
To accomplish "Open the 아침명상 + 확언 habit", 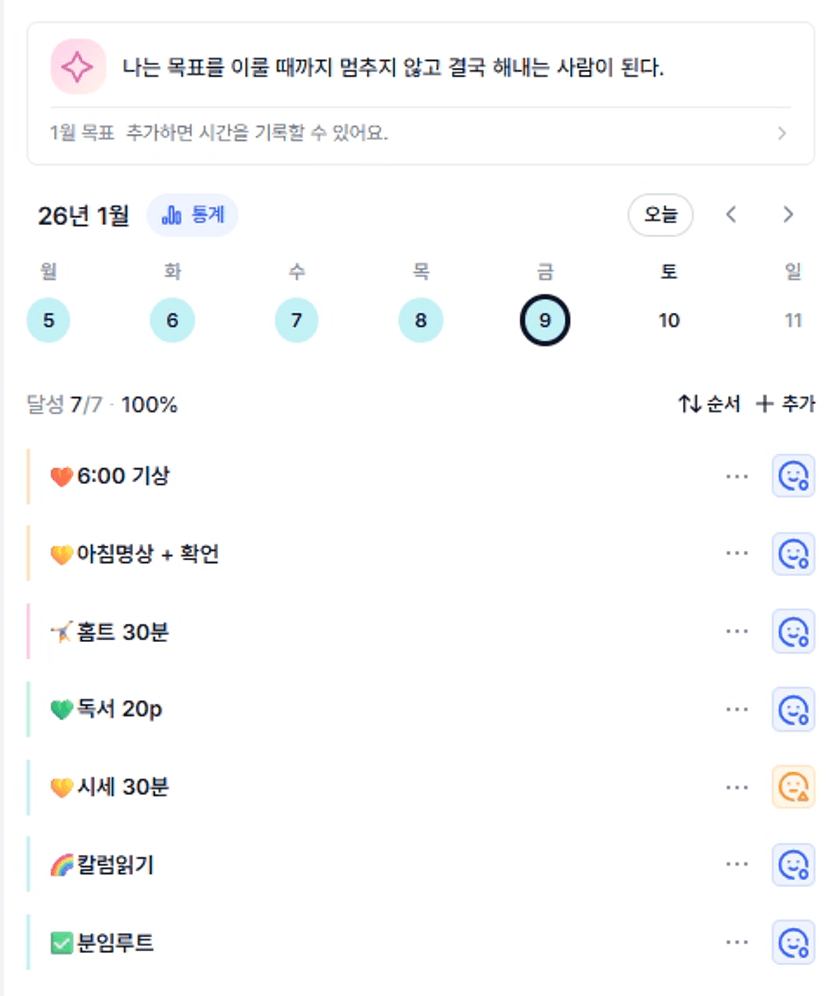I will click(x=148, y=555).
